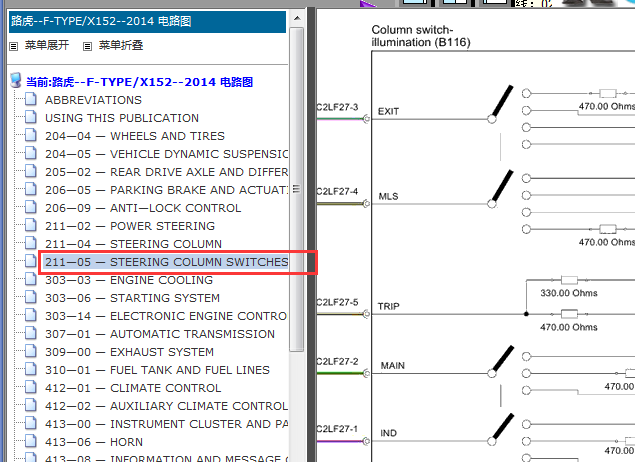Image resolution: width=635 pixels, height=462 pixels.
Task: Click the page icon beside EXHAUST SYSTEM
Action: (31, 351)
